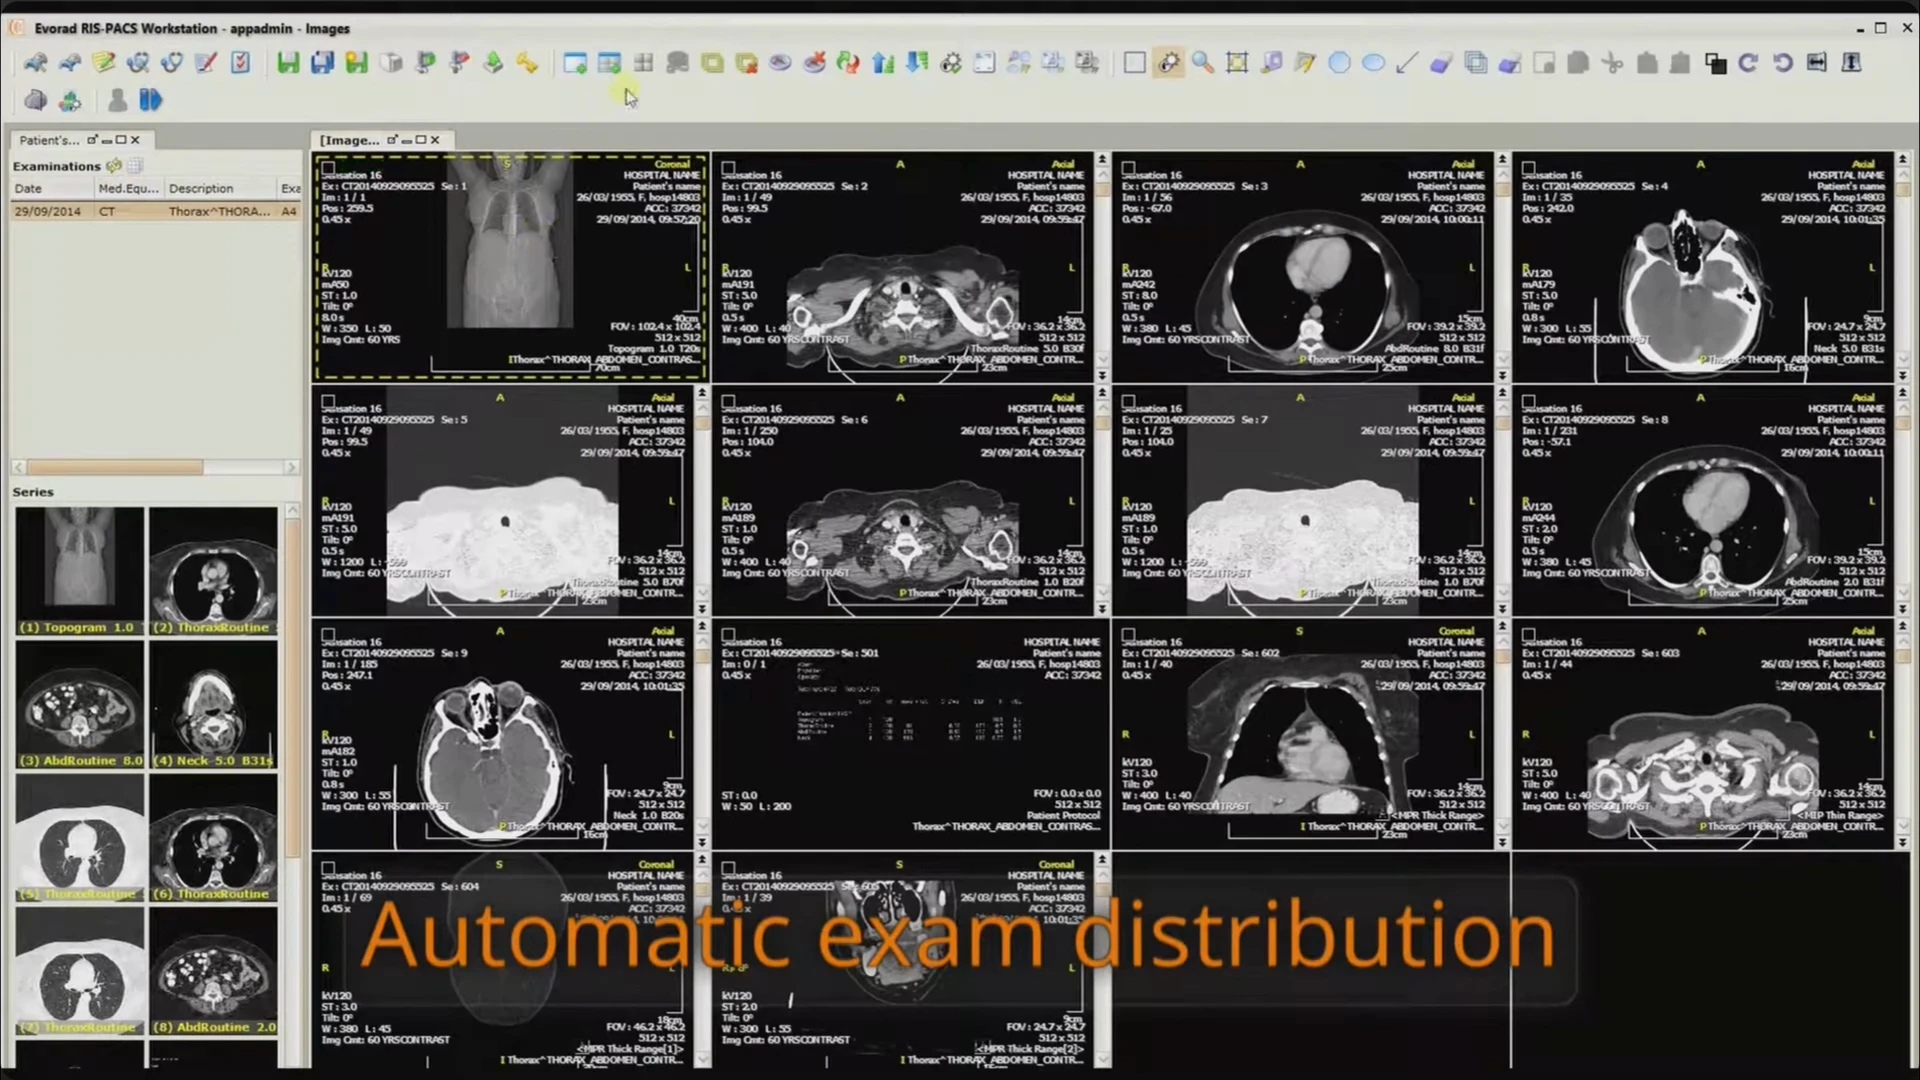The image size is (1920, 1080).
Task: Click the blue floppy disk save icon
Action: 322,63
